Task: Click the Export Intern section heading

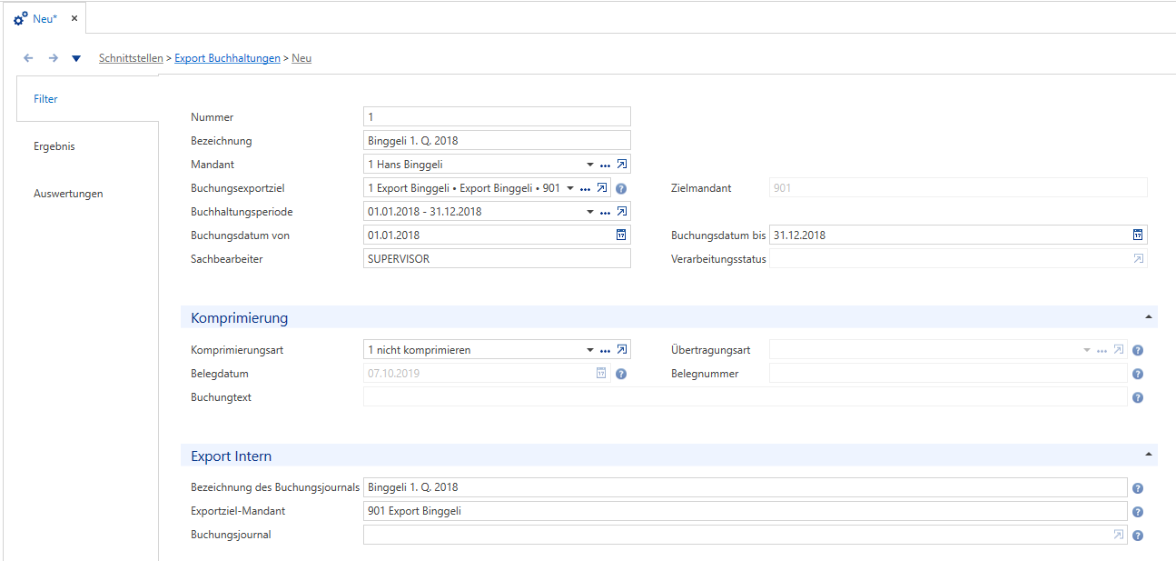Action: click(x=231, y=455)
